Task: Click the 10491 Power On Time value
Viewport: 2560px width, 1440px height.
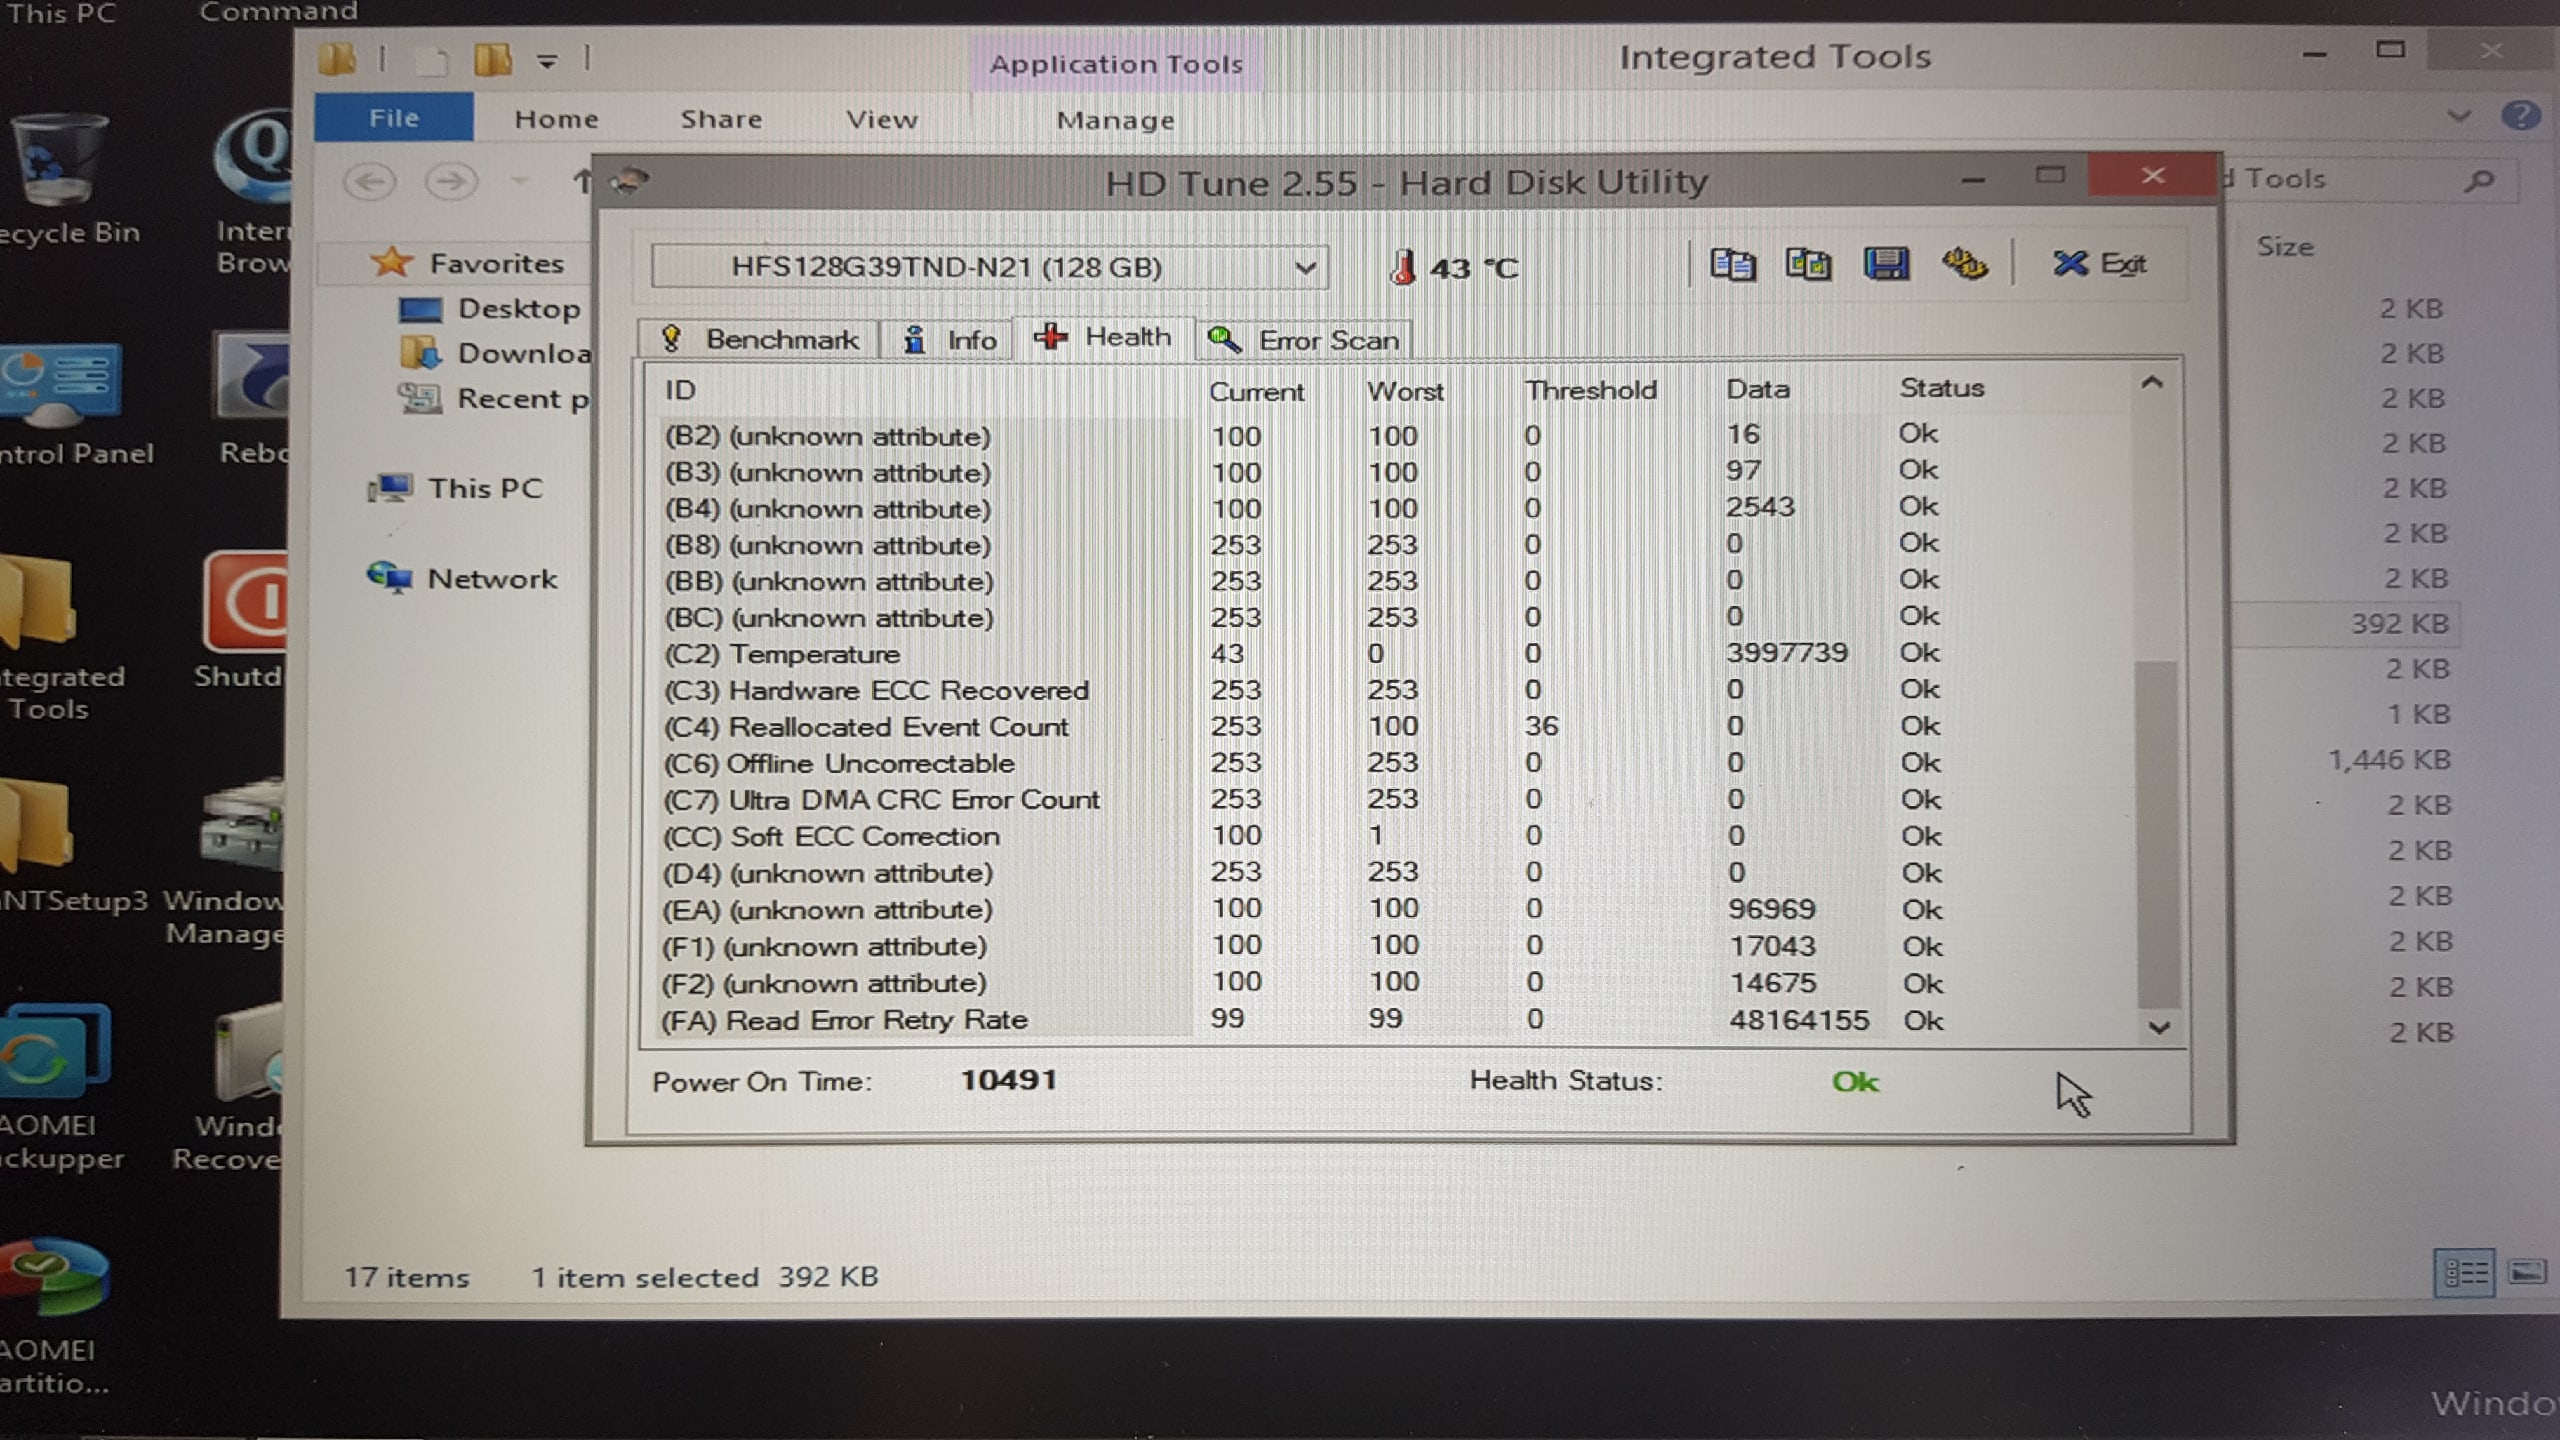Action: (1008, 1080)
